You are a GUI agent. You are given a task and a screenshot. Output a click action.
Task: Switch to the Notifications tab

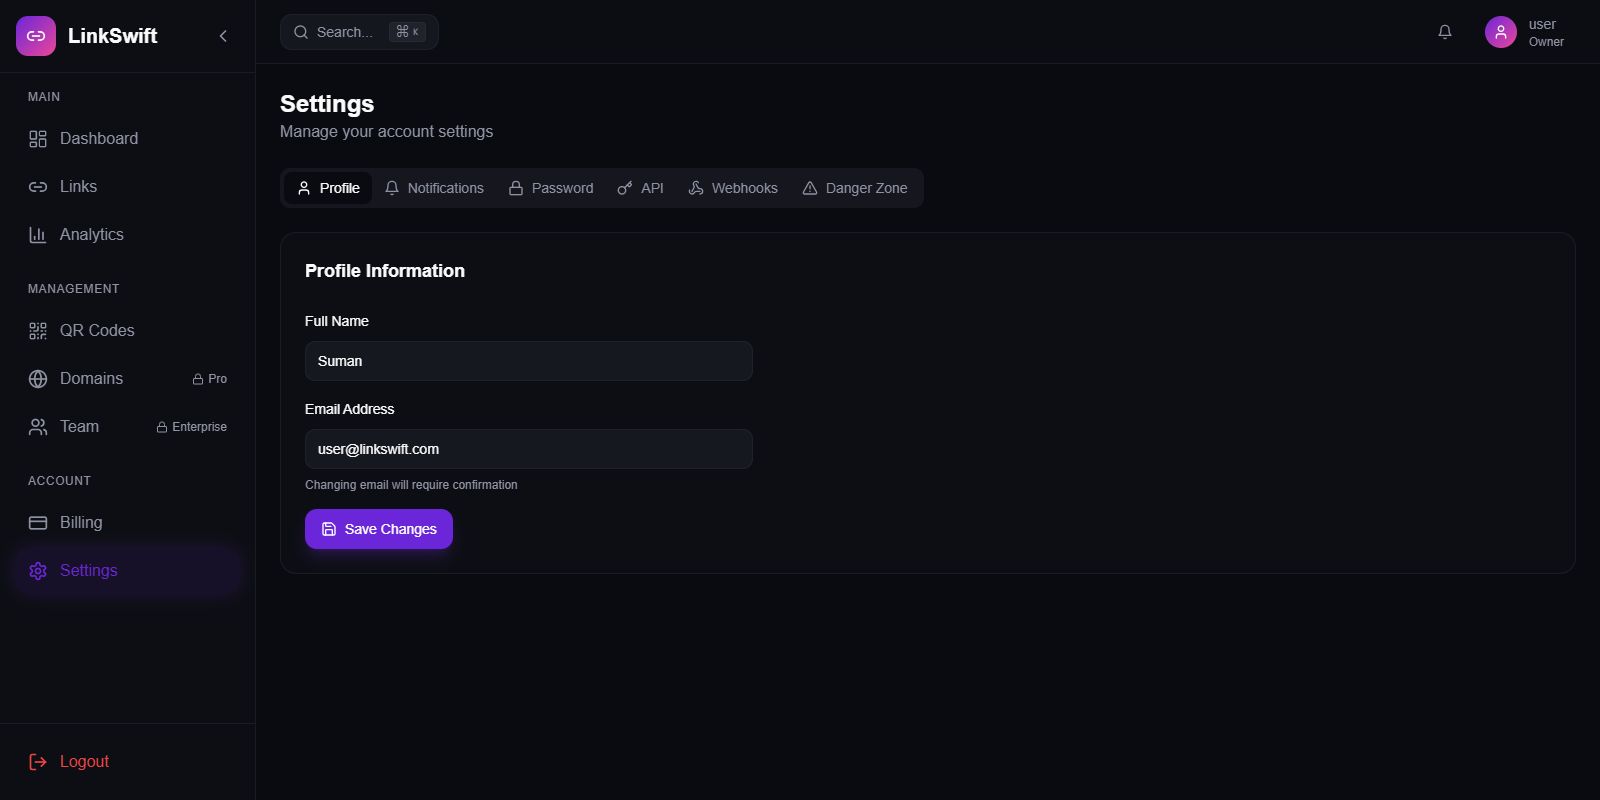434,188
